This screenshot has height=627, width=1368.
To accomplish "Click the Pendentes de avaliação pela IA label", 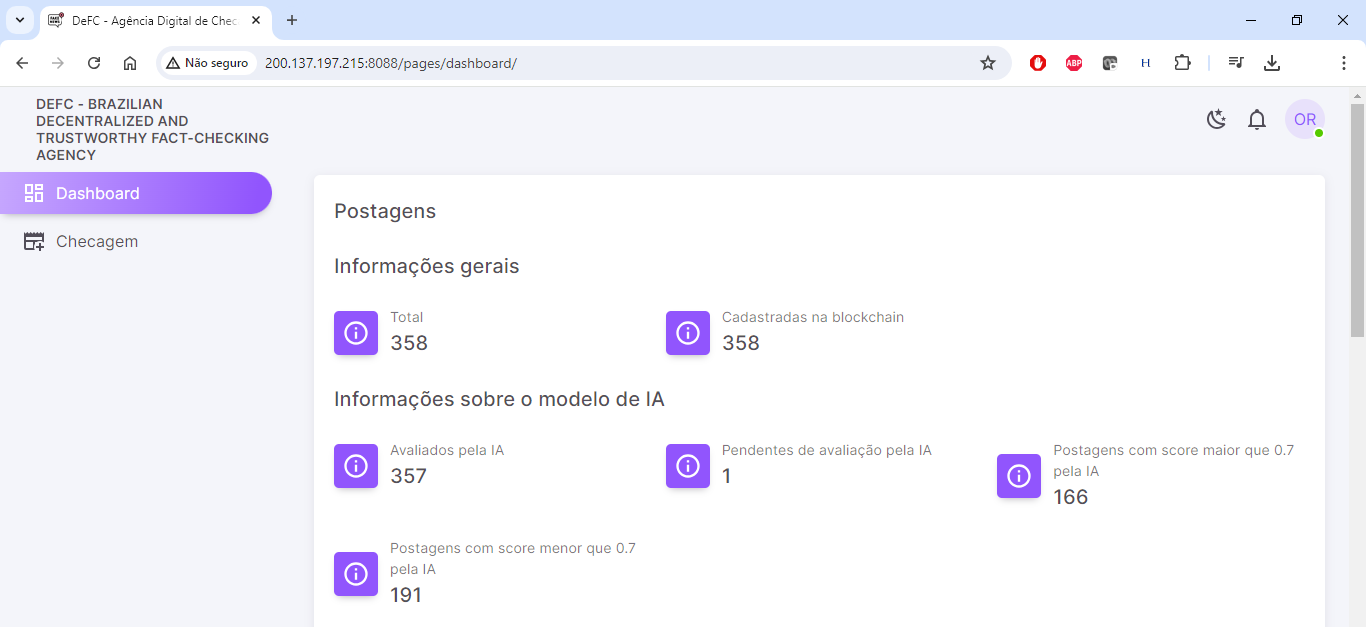I will click(x=827, y=450).
